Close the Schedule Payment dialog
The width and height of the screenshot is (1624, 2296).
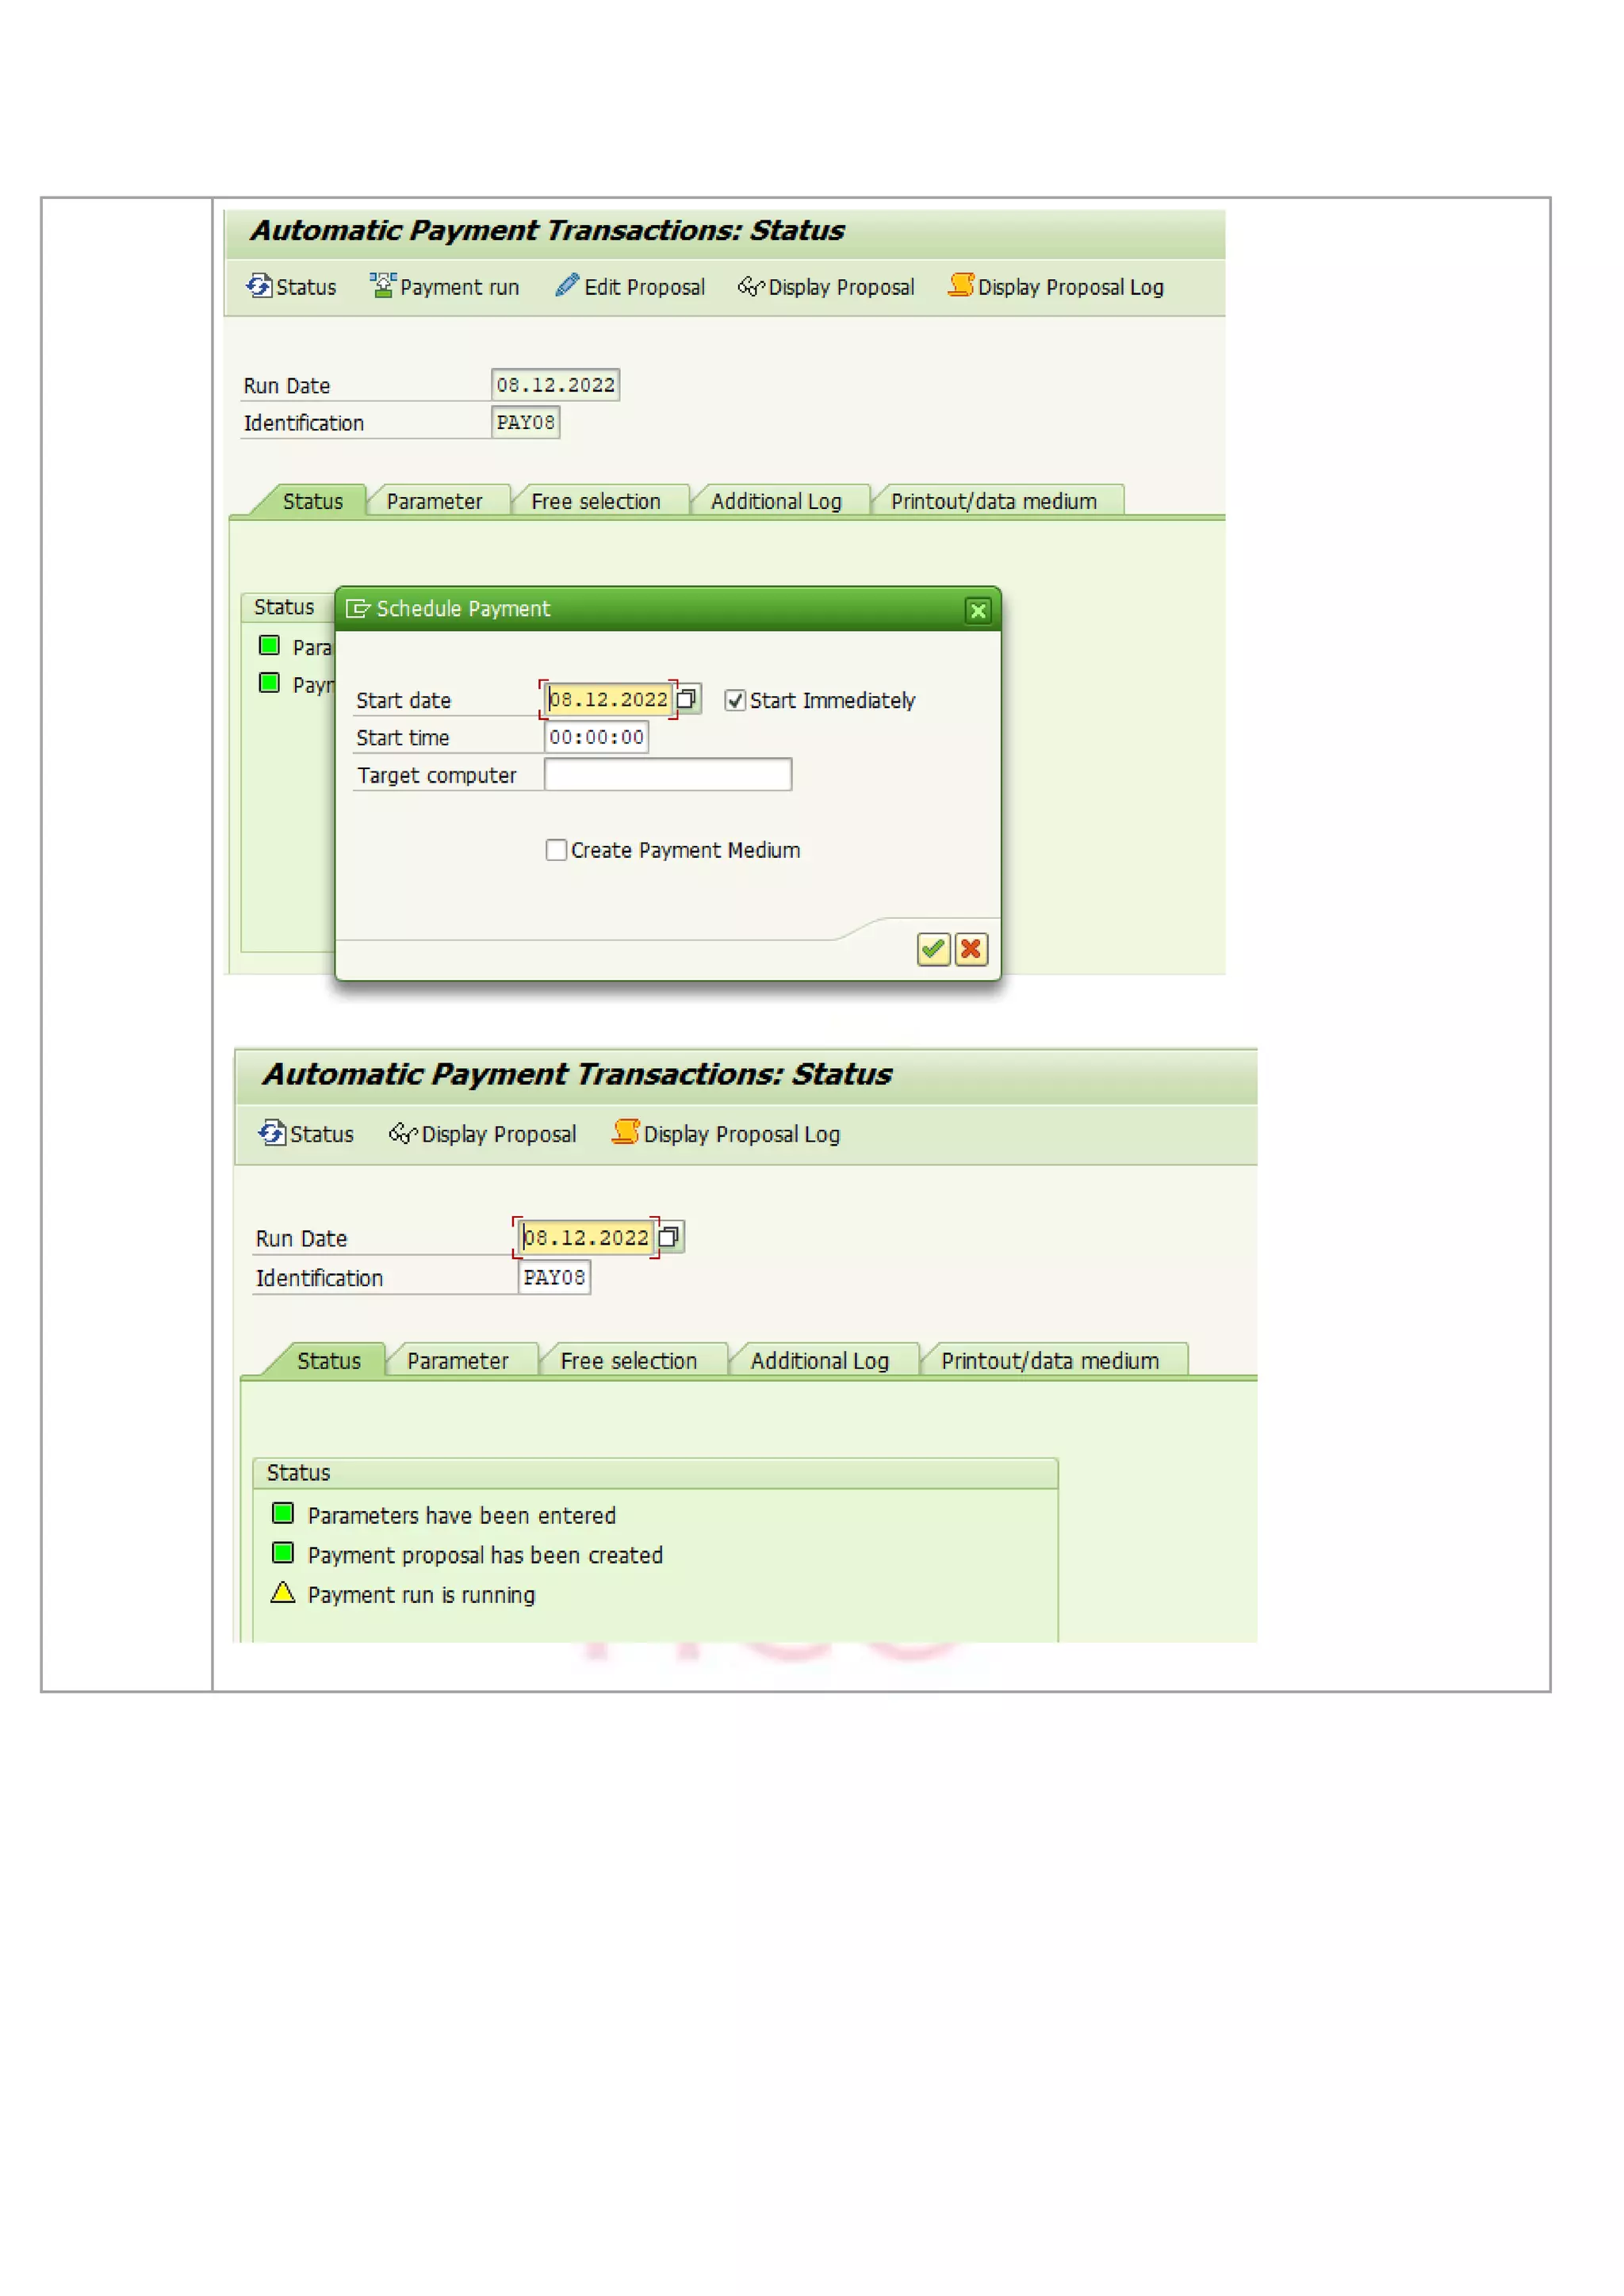click(978, 610)
